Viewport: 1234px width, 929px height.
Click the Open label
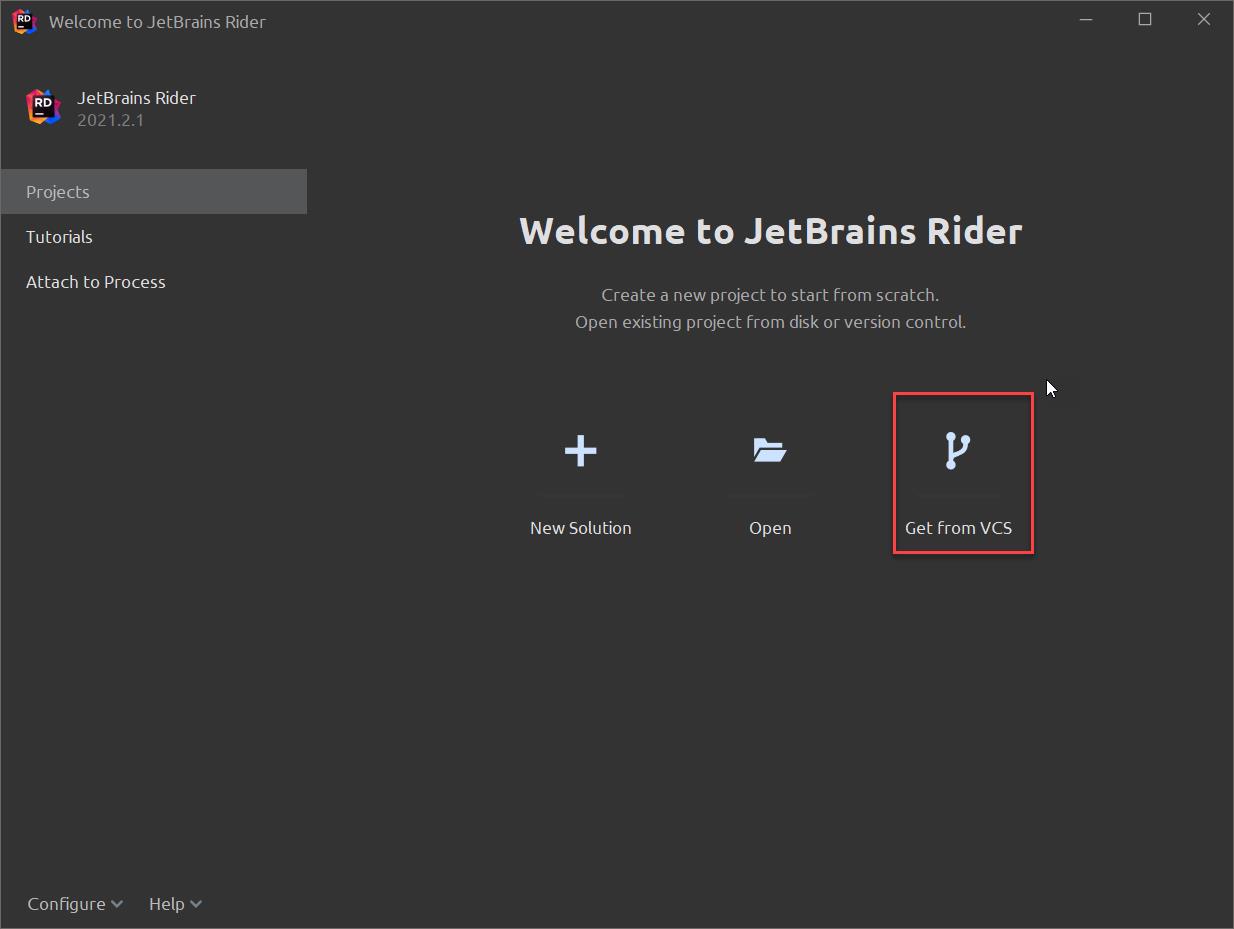[x=770, y=528]
